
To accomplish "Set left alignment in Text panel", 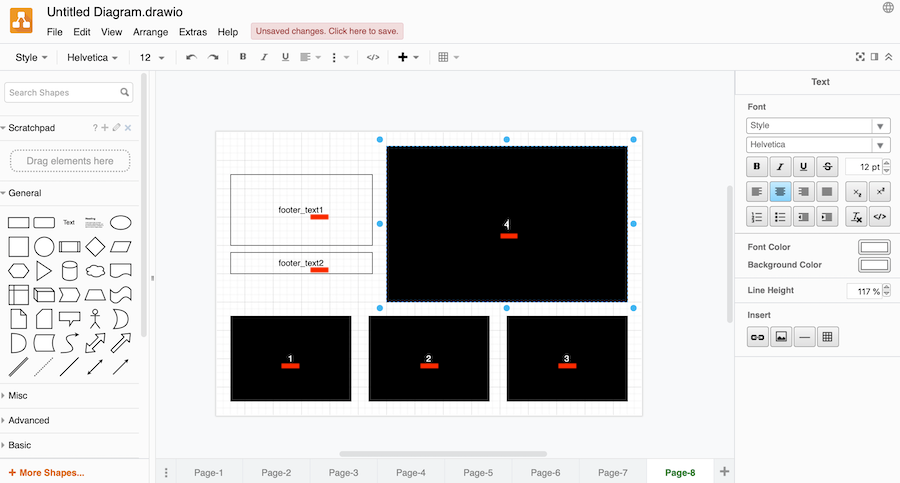I will (757, 192).
